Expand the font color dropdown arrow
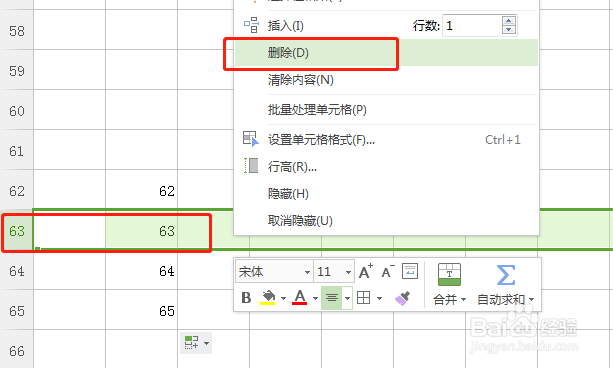This screenshot has height=368, width=613. (x=315, y=299)
